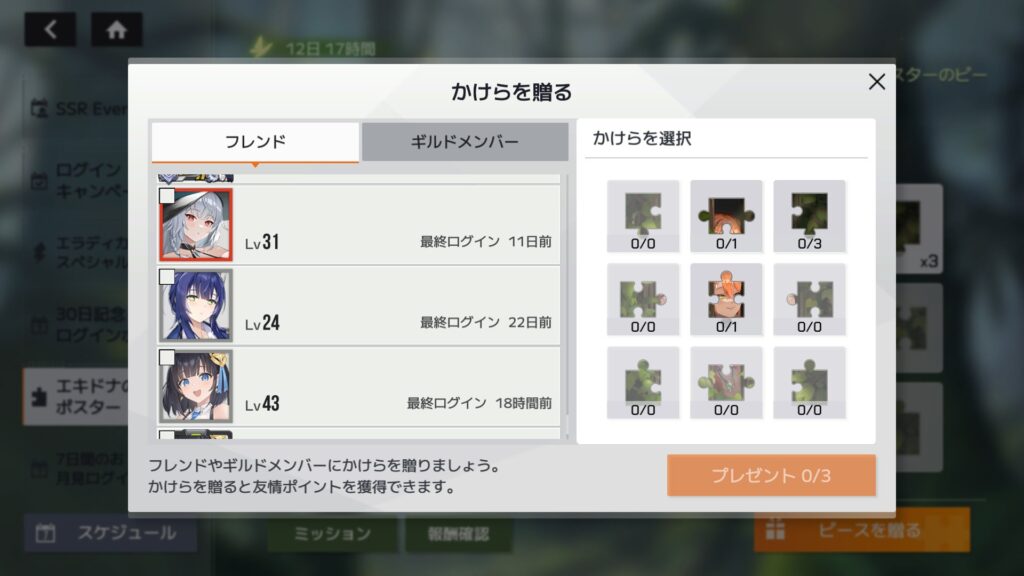Tap the プレゼント 0/3 button
The height and width of the screenshot is (576, 1024).
click(x=771, y=475)
